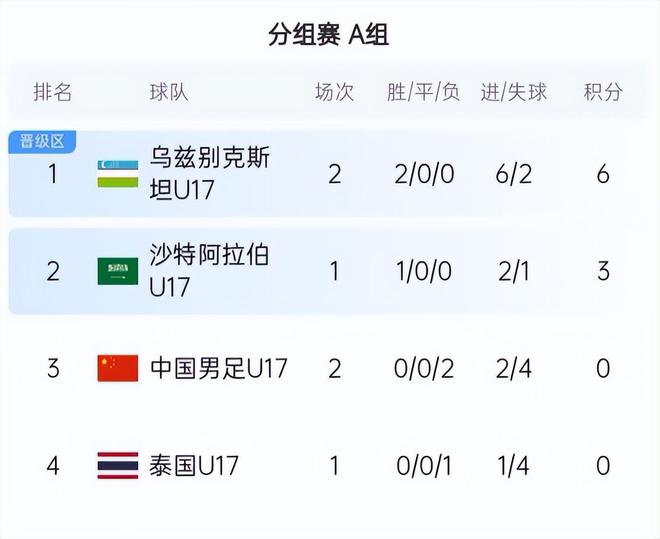The width and height of the screenshot is (660, 539).
Task: Open the 乌兹别克斯坦U17 team name
Action: click(x=209, y=174)
